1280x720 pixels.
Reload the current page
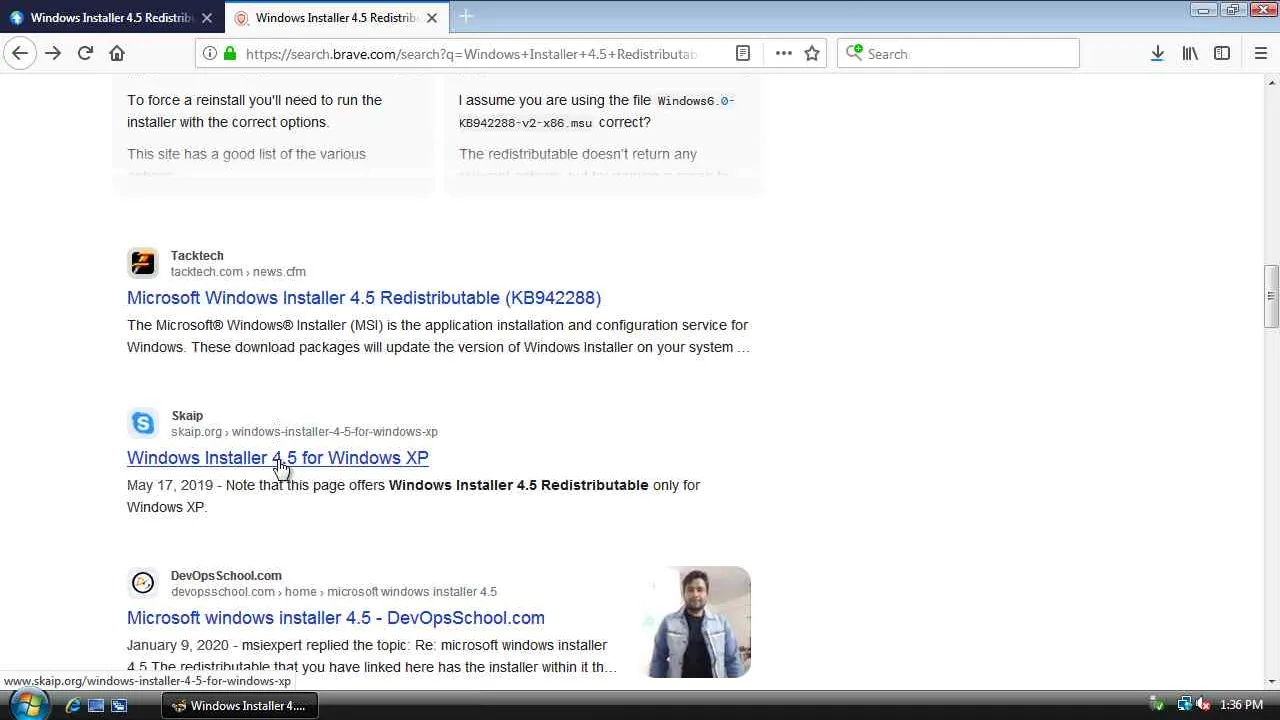[x=85, y=53]
